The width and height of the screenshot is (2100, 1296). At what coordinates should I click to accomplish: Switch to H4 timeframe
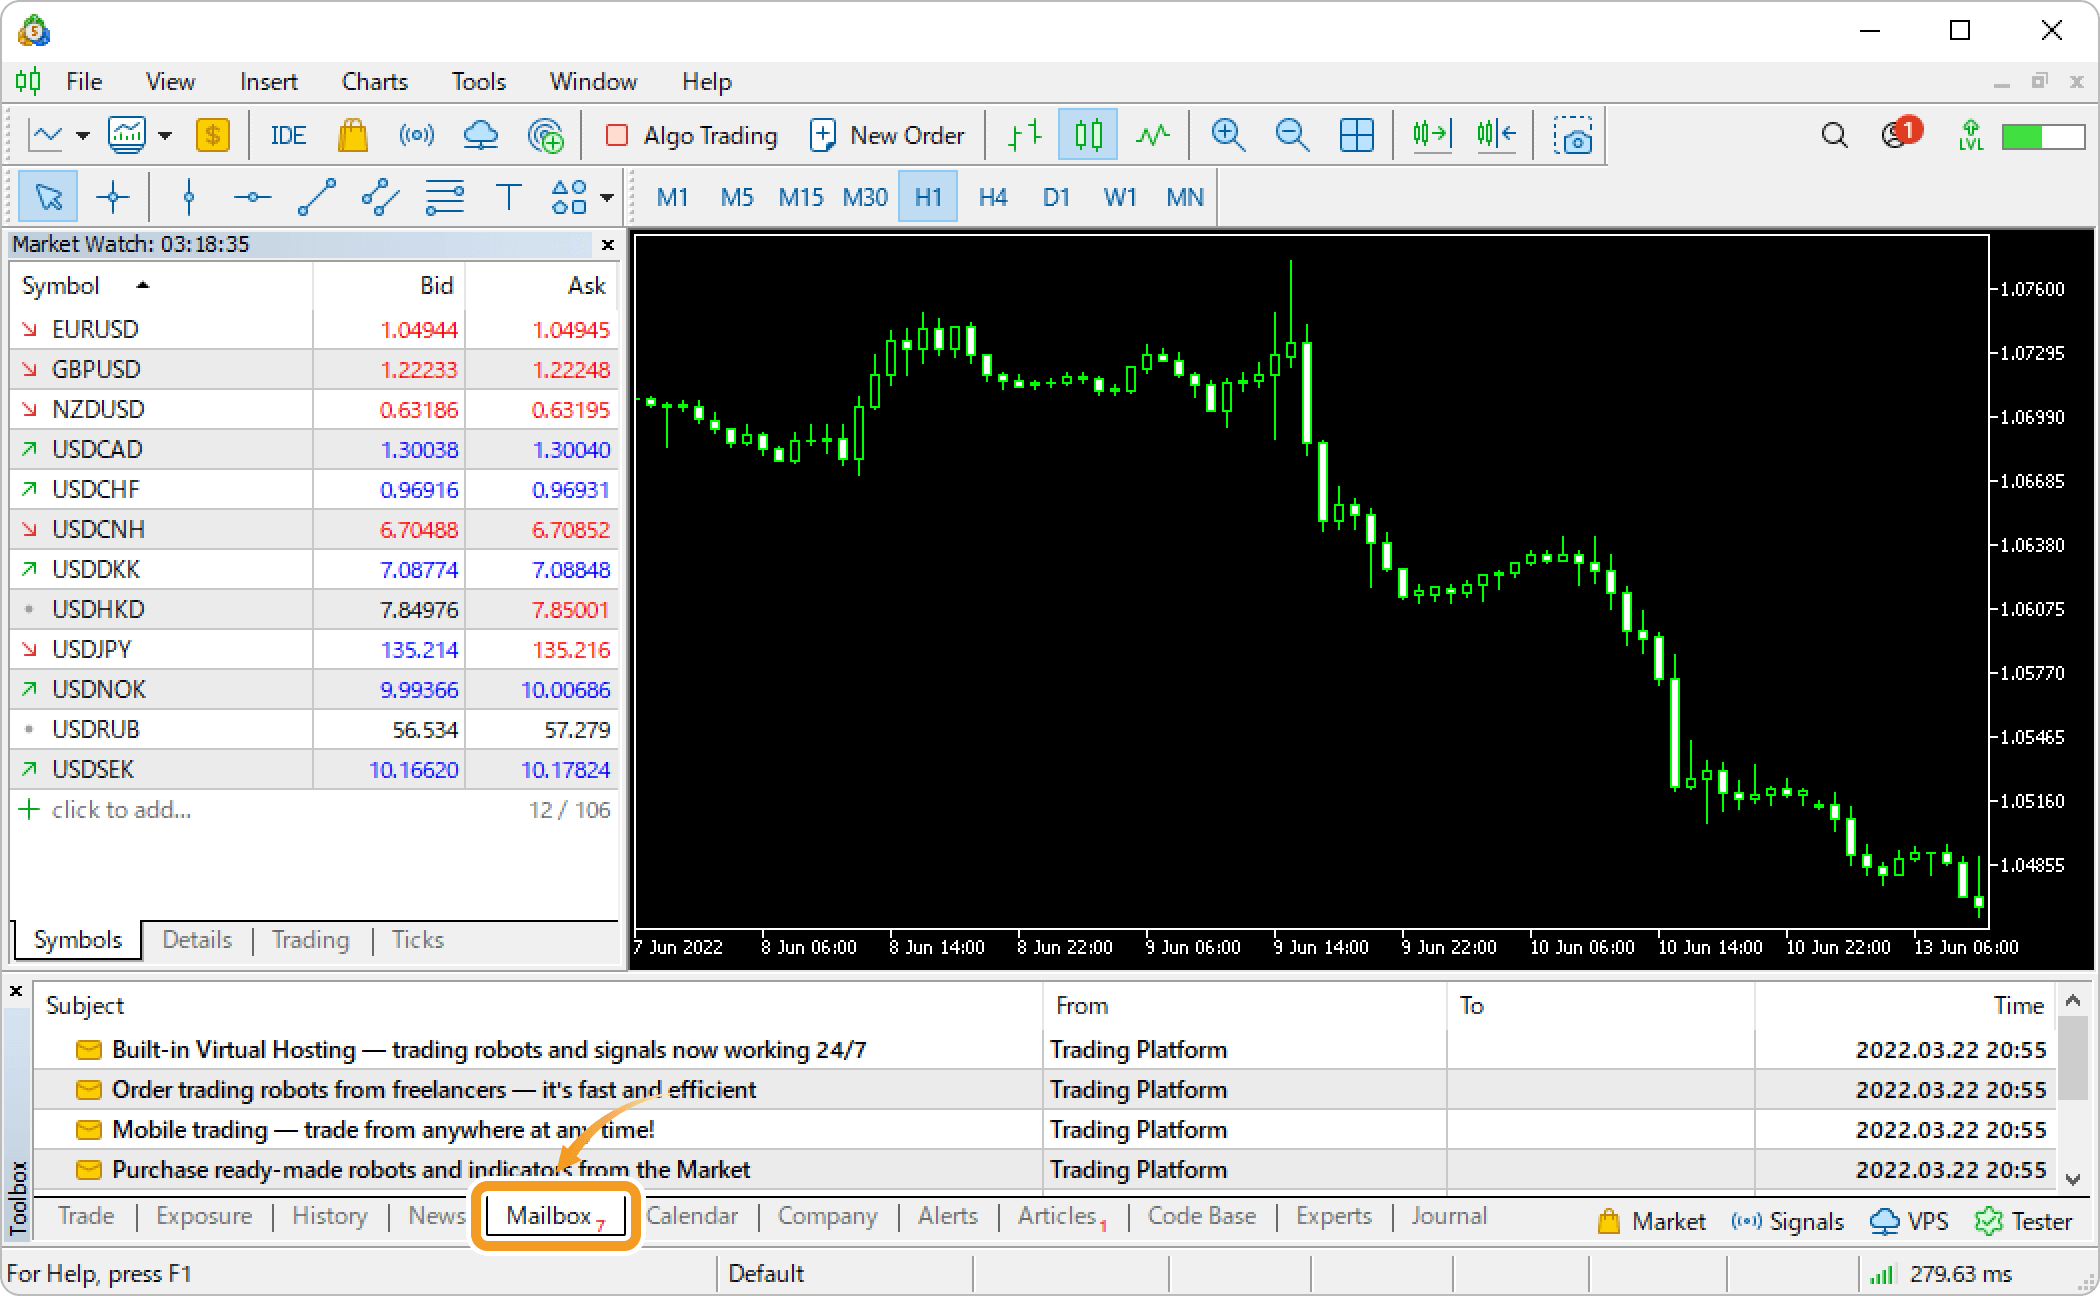[992, 196]
